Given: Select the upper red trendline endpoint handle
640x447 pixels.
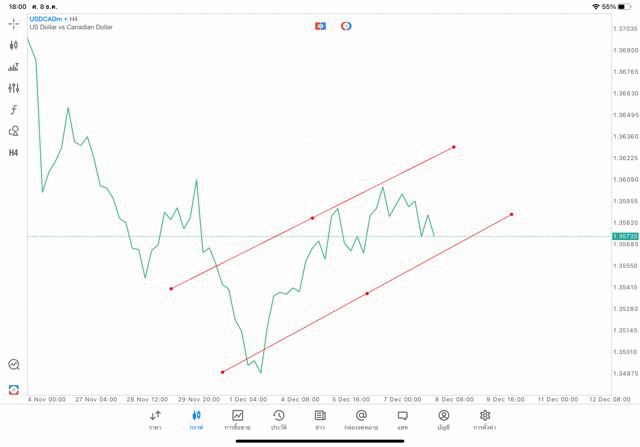Looking at the screenshot, I should click(454, 147).
